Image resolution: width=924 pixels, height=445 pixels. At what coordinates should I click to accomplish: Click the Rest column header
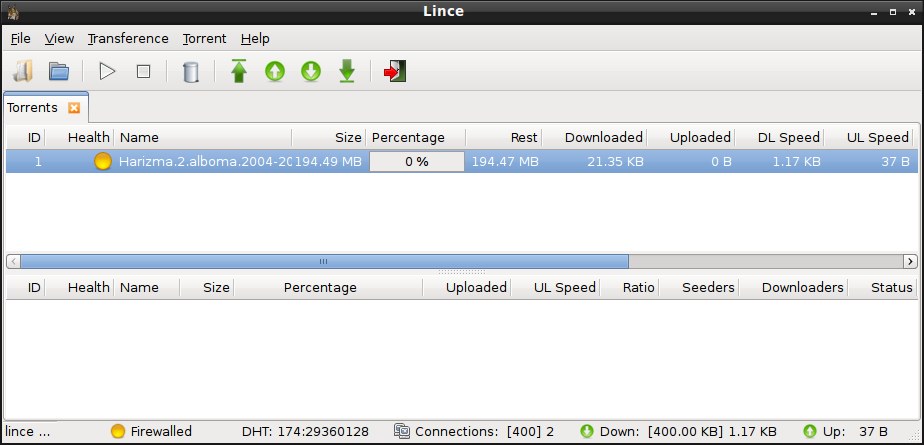pyautogui.click(x=504, y=138)
